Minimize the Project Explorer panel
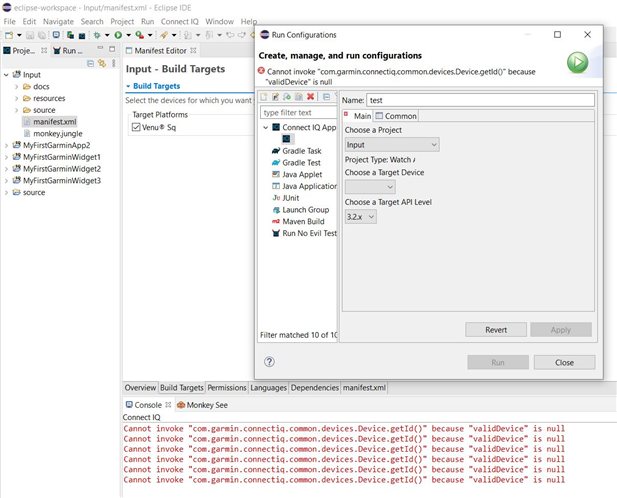 (100, 48)
